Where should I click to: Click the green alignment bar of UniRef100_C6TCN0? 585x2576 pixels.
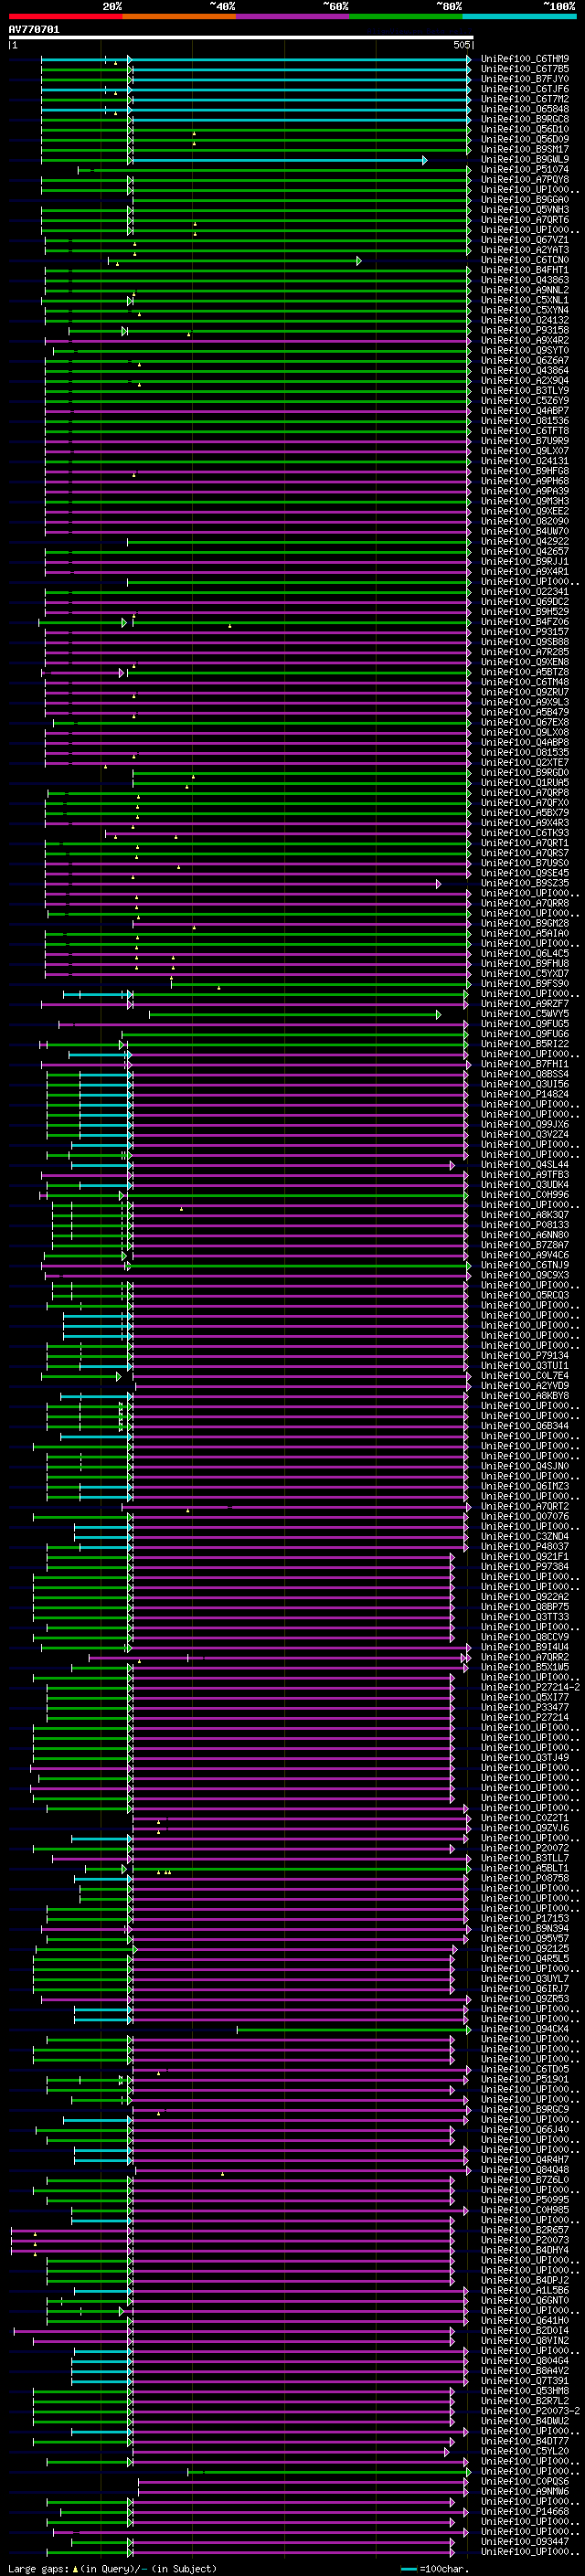[235, 261]
